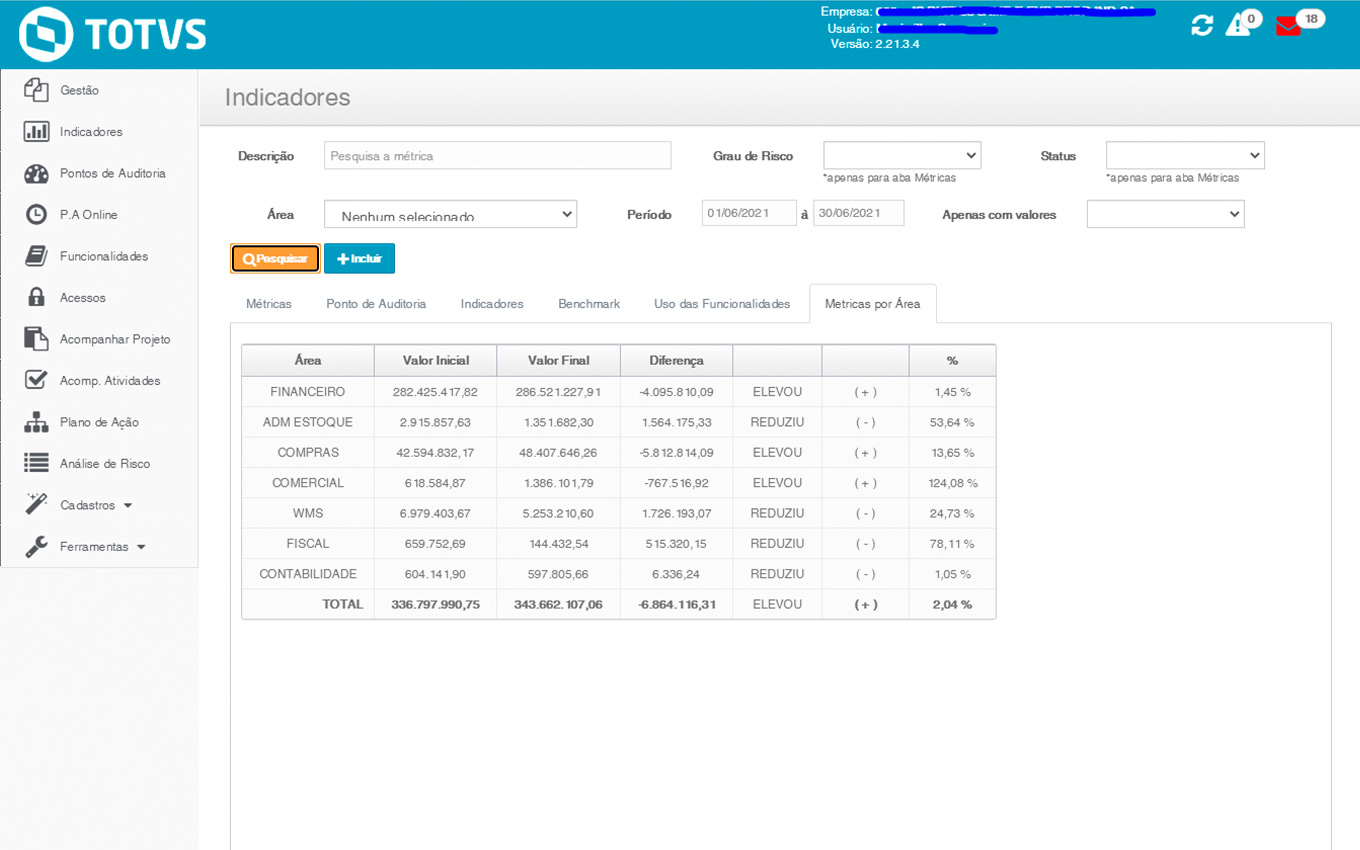Click the Plano de Ação hierarchy icon
Screen dimensions: 1360x850
tap(36, 423)
